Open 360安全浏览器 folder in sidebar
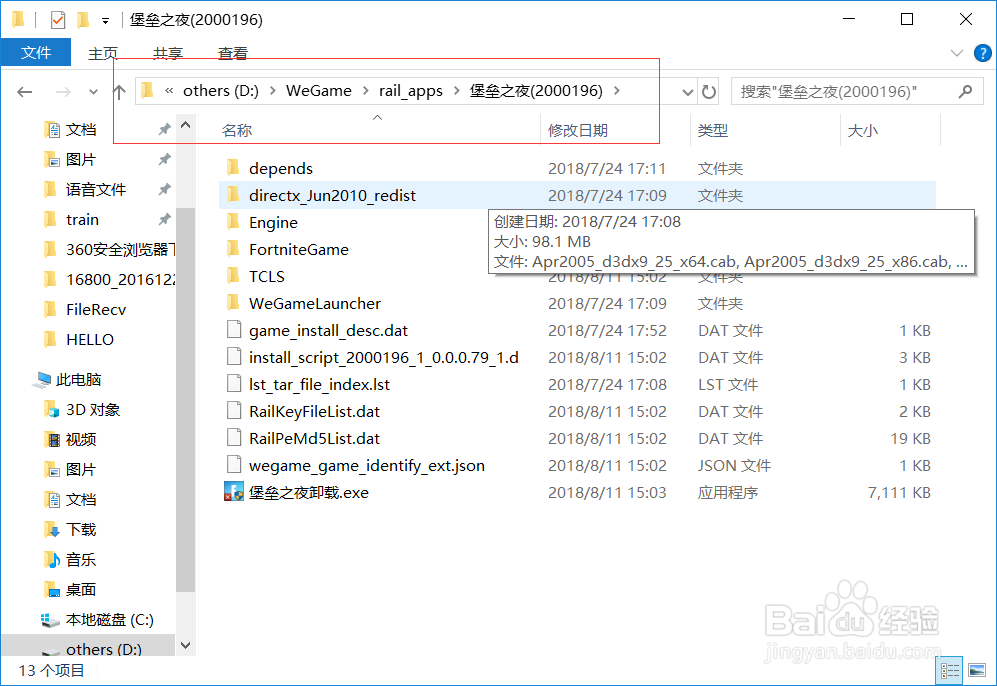This screenshot has height=686, width=997. point(120,249)
